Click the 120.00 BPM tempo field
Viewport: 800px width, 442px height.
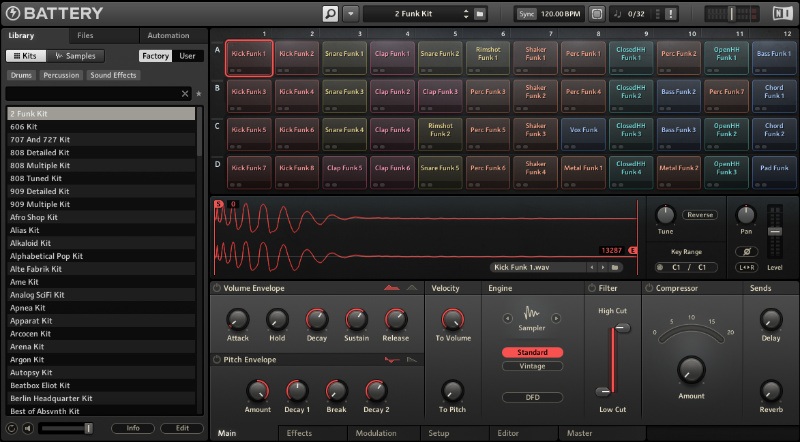click(561, 14)
